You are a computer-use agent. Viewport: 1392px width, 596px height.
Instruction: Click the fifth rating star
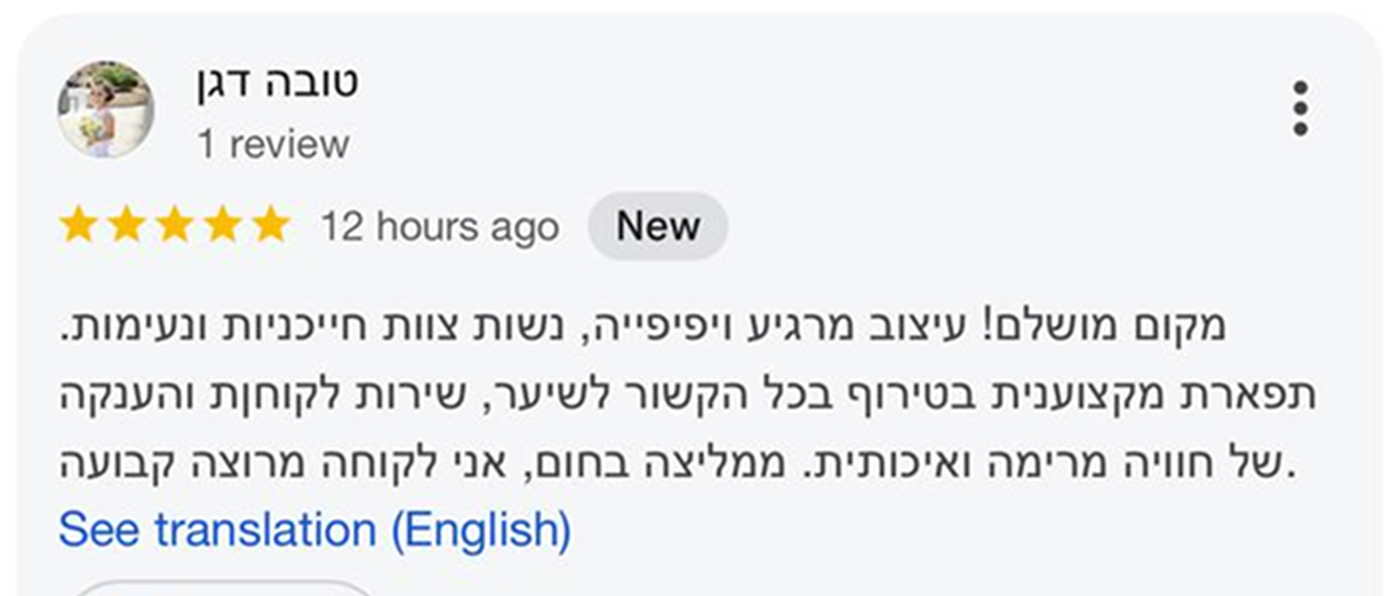270,226
